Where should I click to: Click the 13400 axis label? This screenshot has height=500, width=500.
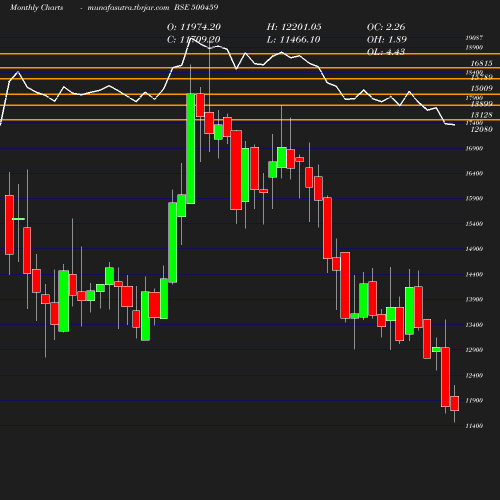(x=474, y=325)
